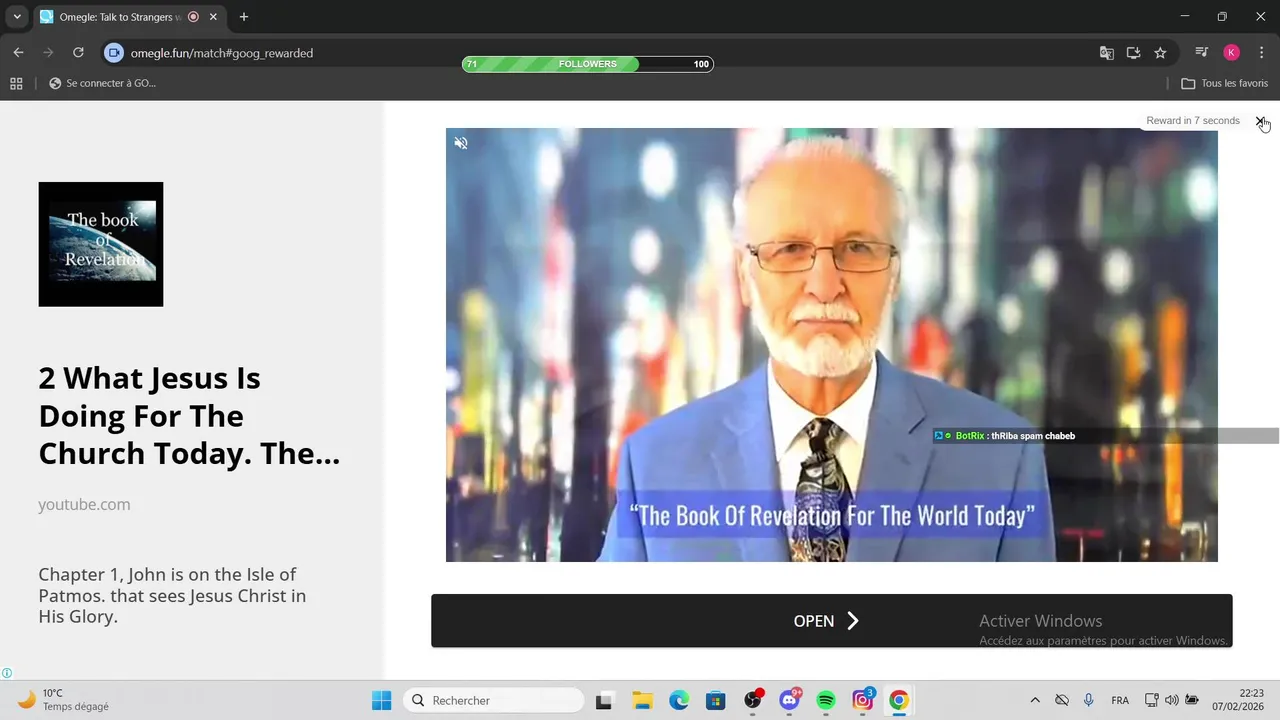Open Spotify from the taskbar

coord(826,700)
